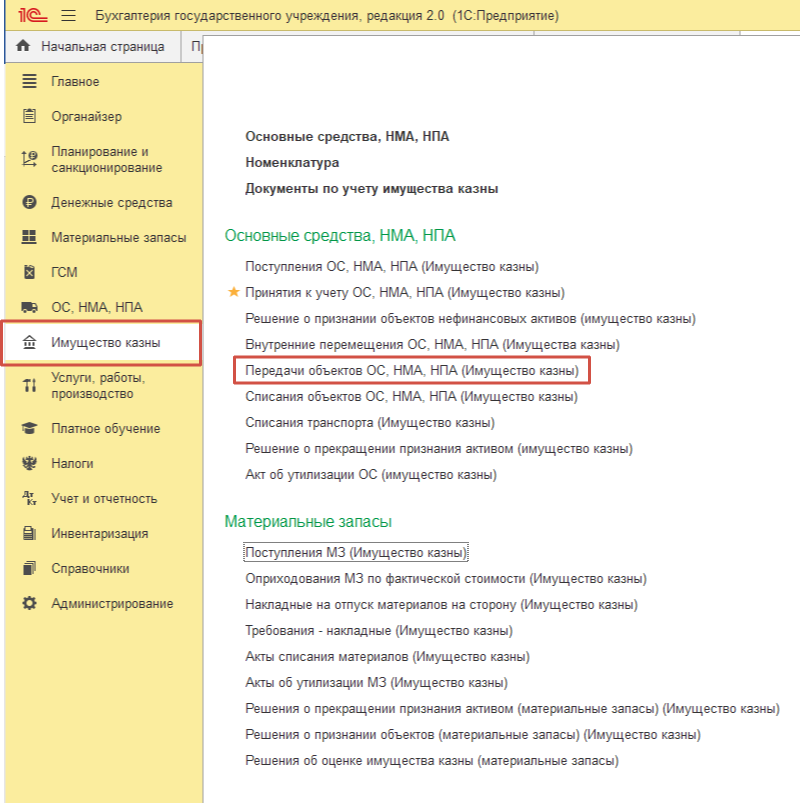
Task: Open Оприходования МЗ по фактической стоимости
Action: 446,579
